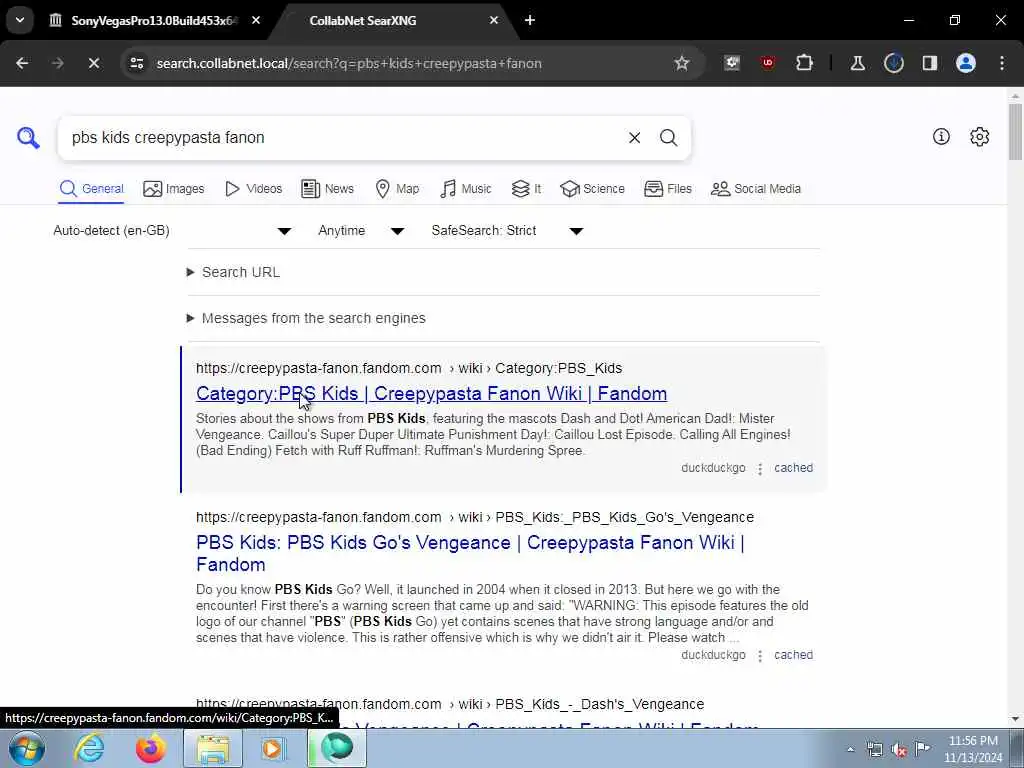Switch to Map category

(x=397, y=189)
